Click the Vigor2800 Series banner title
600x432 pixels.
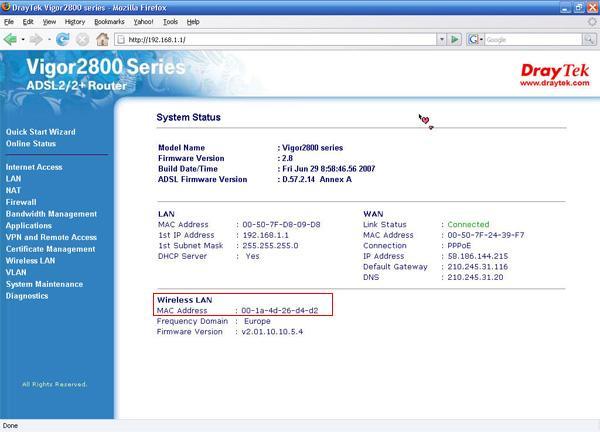point(106,67)
